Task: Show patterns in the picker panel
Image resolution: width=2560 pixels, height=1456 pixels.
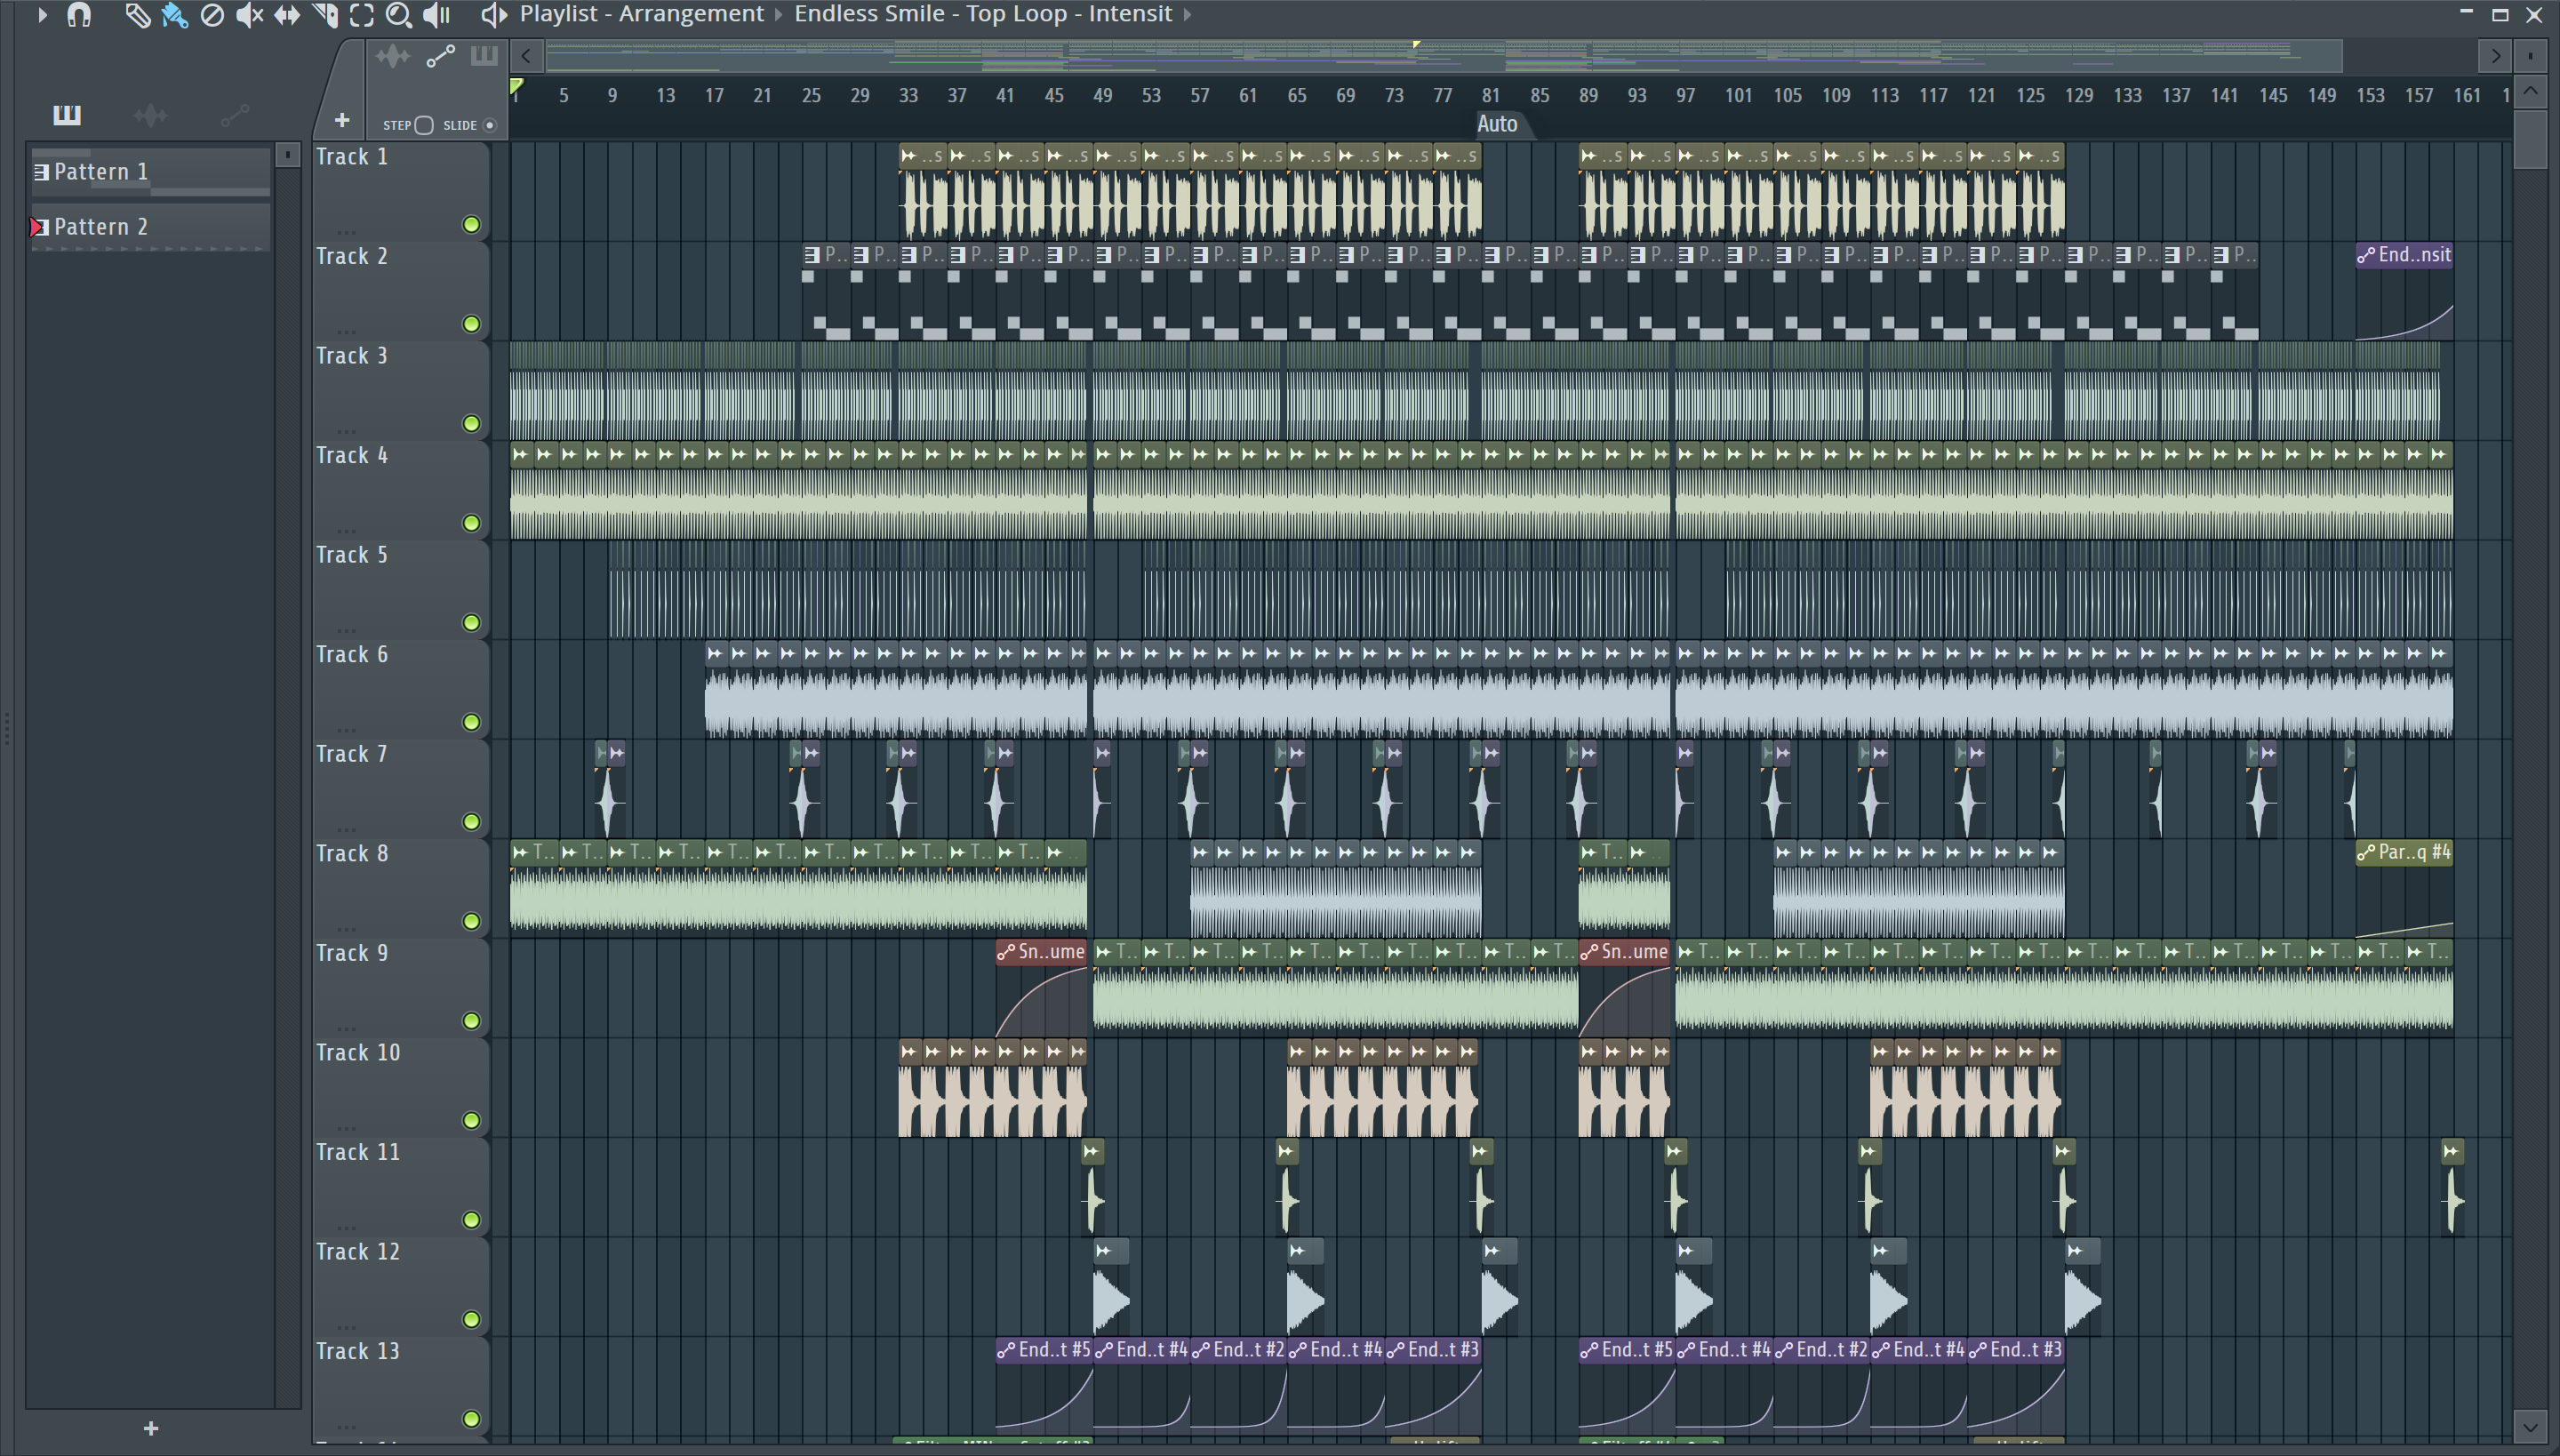Action: [x=67, y=115]
